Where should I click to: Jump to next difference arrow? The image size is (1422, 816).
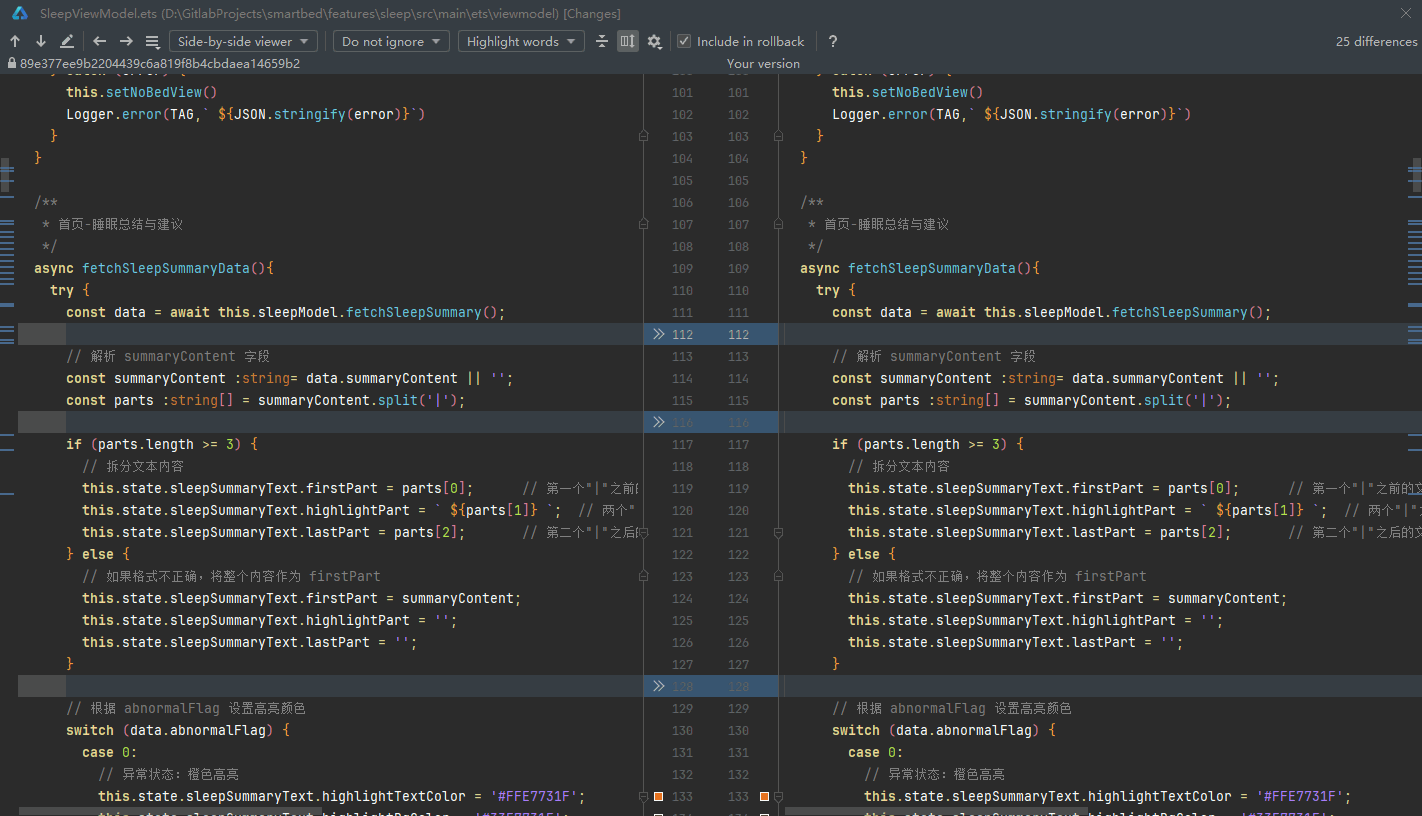tap(41, 41)
